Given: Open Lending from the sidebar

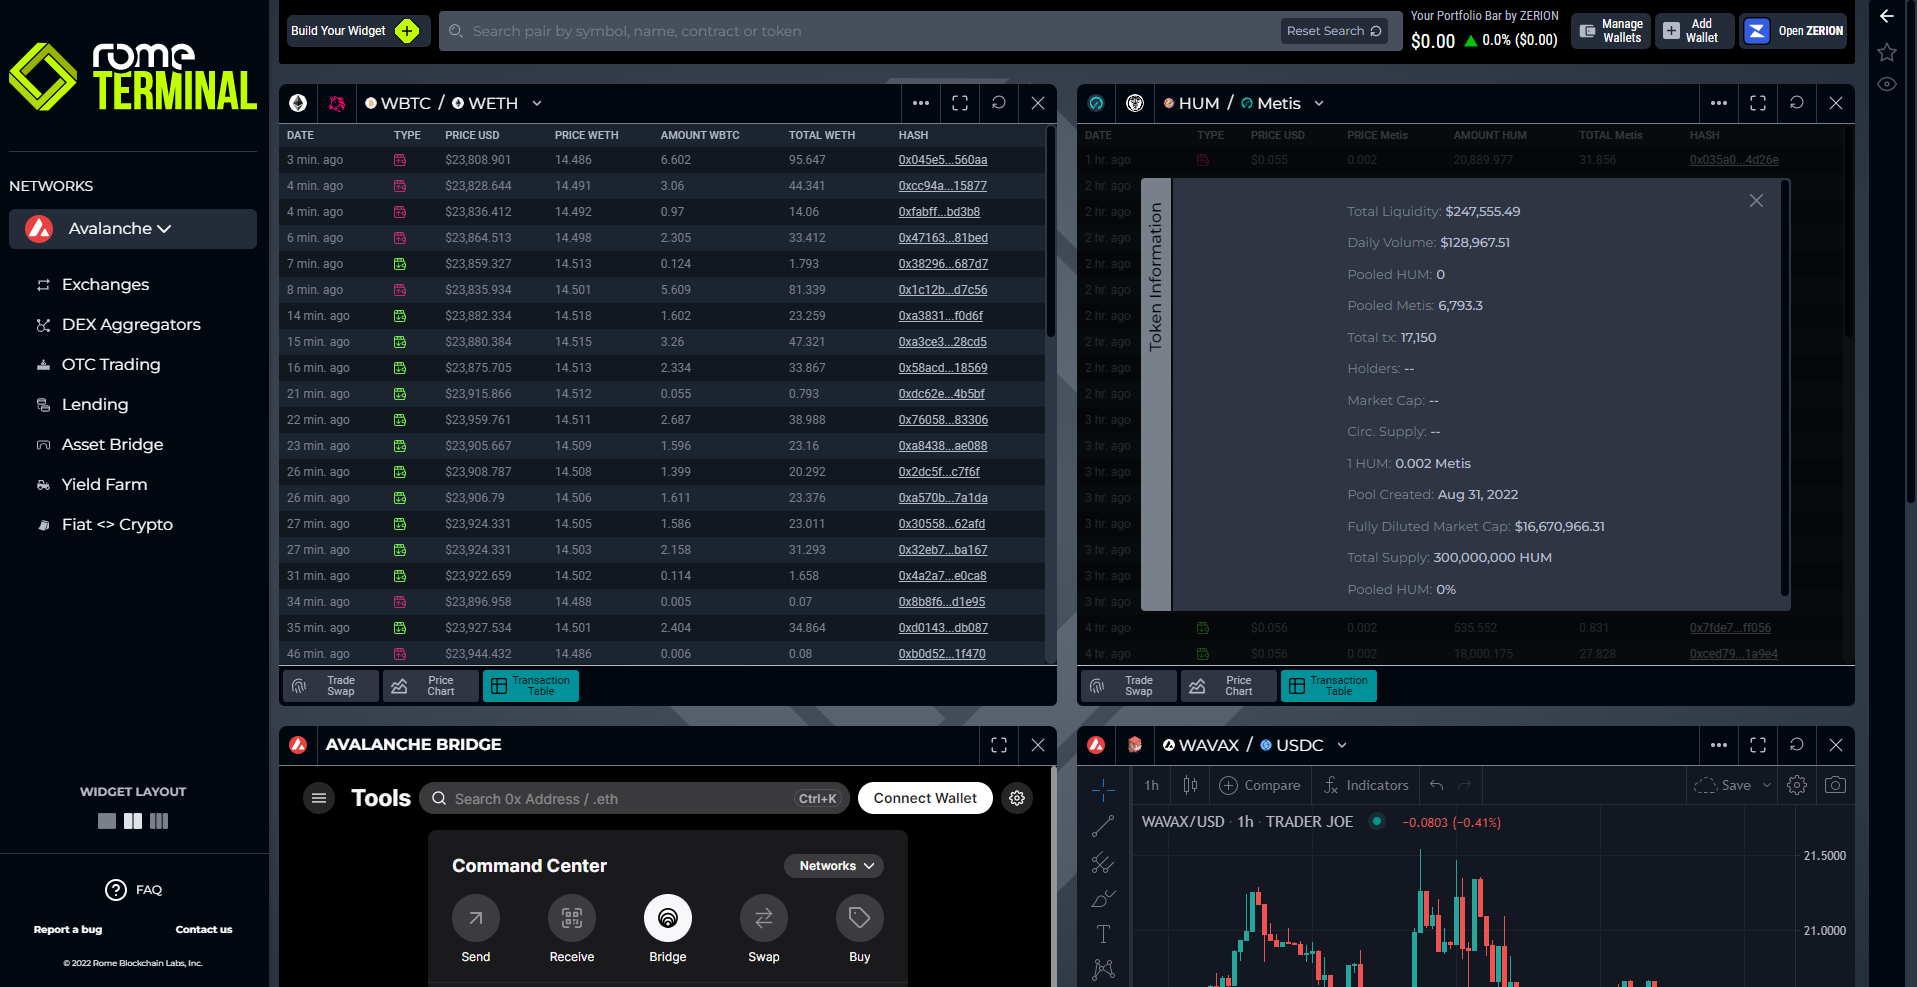Looking at the screenshot, I should point(82,405).
